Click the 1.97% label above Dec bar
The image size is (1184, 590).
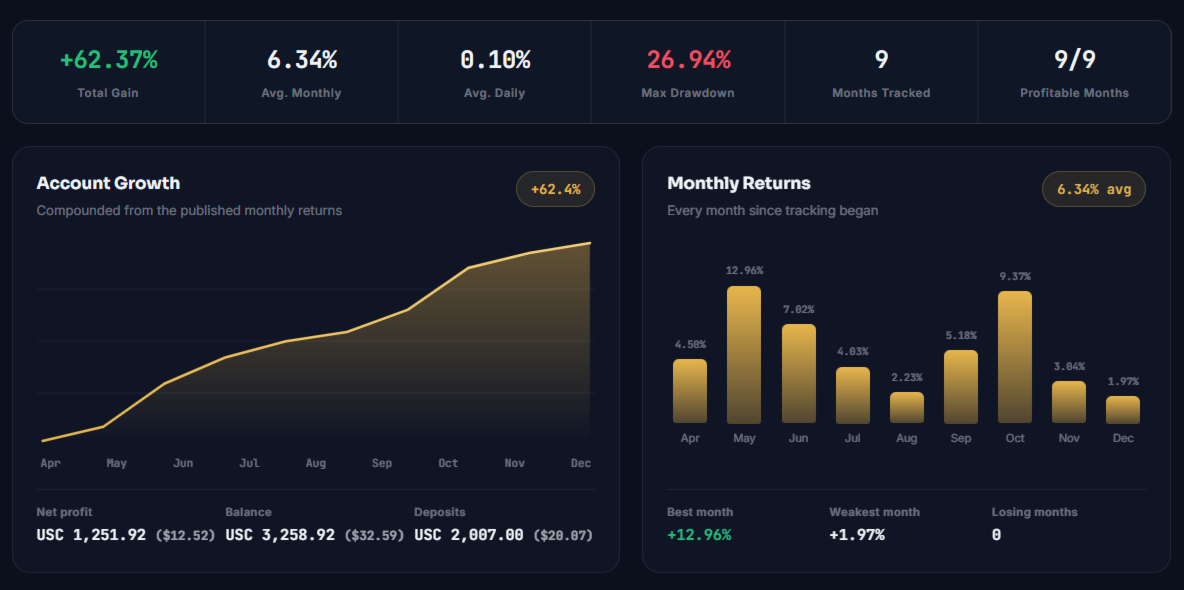tap(1123, 381)
